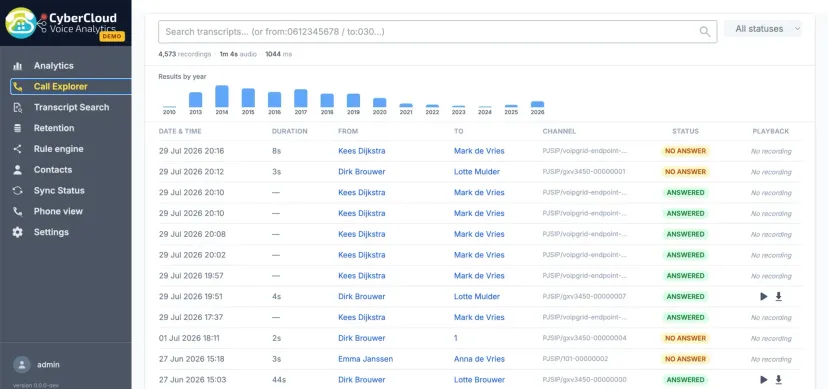Select the 2015 year bar
Image resolution: width=828 pixels, height=389 pixels.
(x=248, y=98)
